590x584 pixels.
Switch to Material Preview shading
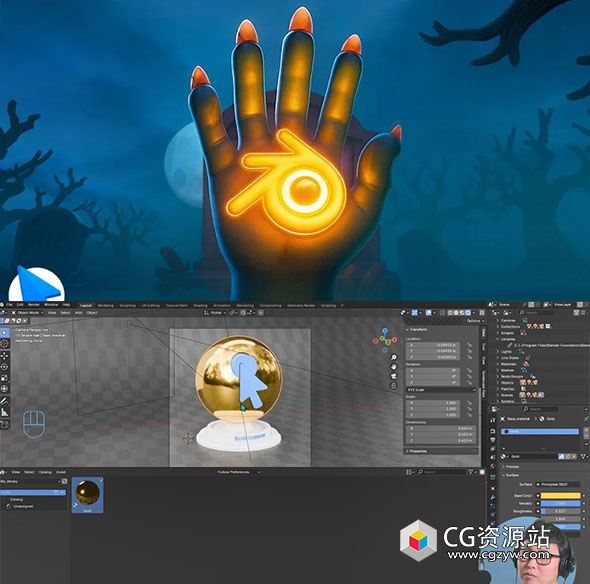[x=462, y=313]
